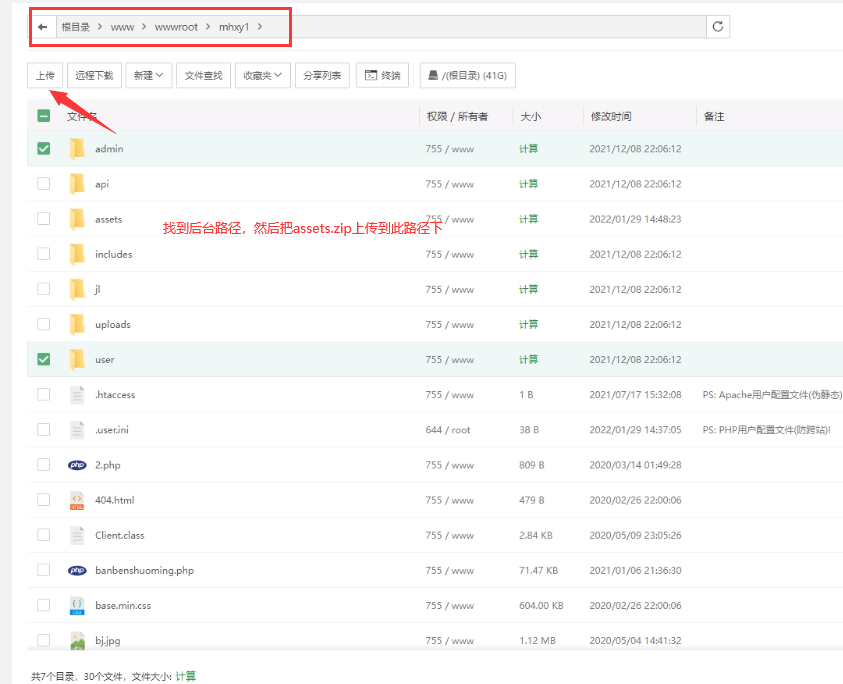Check the .htaccess file checkbox
This screenshot has height=684, width=843.
click(x=44, y=394)
